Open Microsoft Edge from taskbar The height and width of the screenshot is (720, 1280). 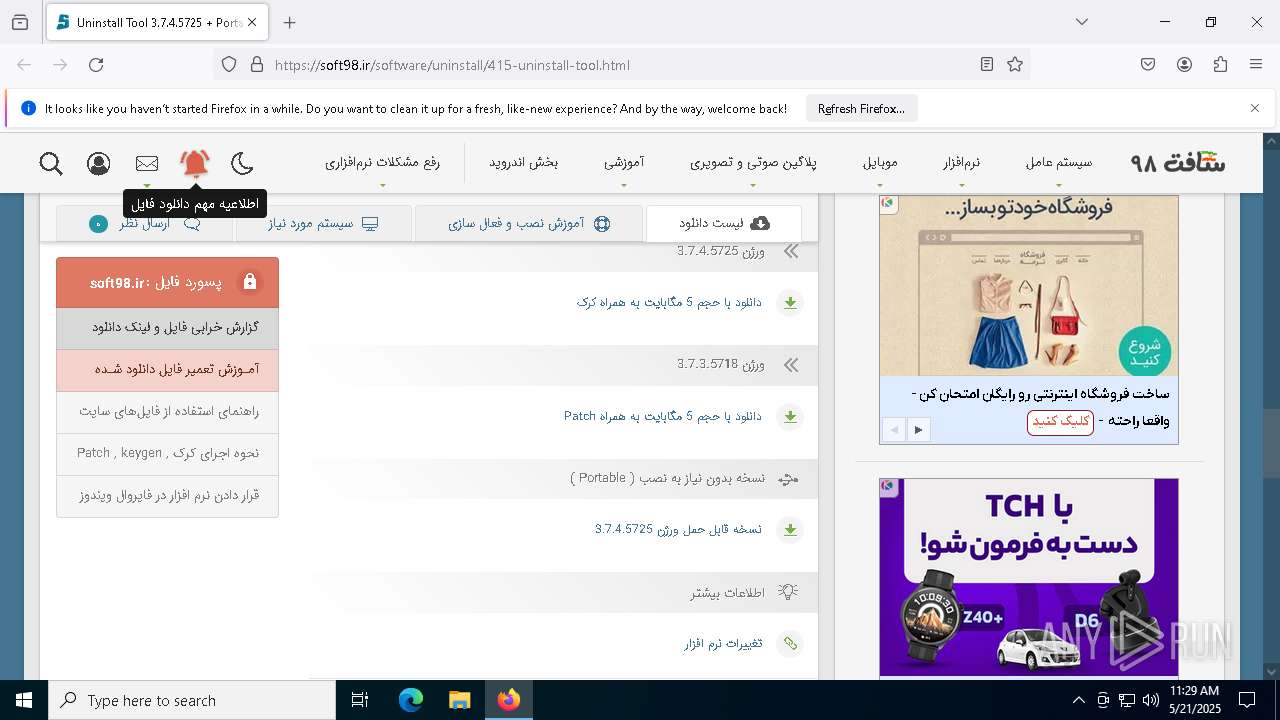(x=411, y=700)
